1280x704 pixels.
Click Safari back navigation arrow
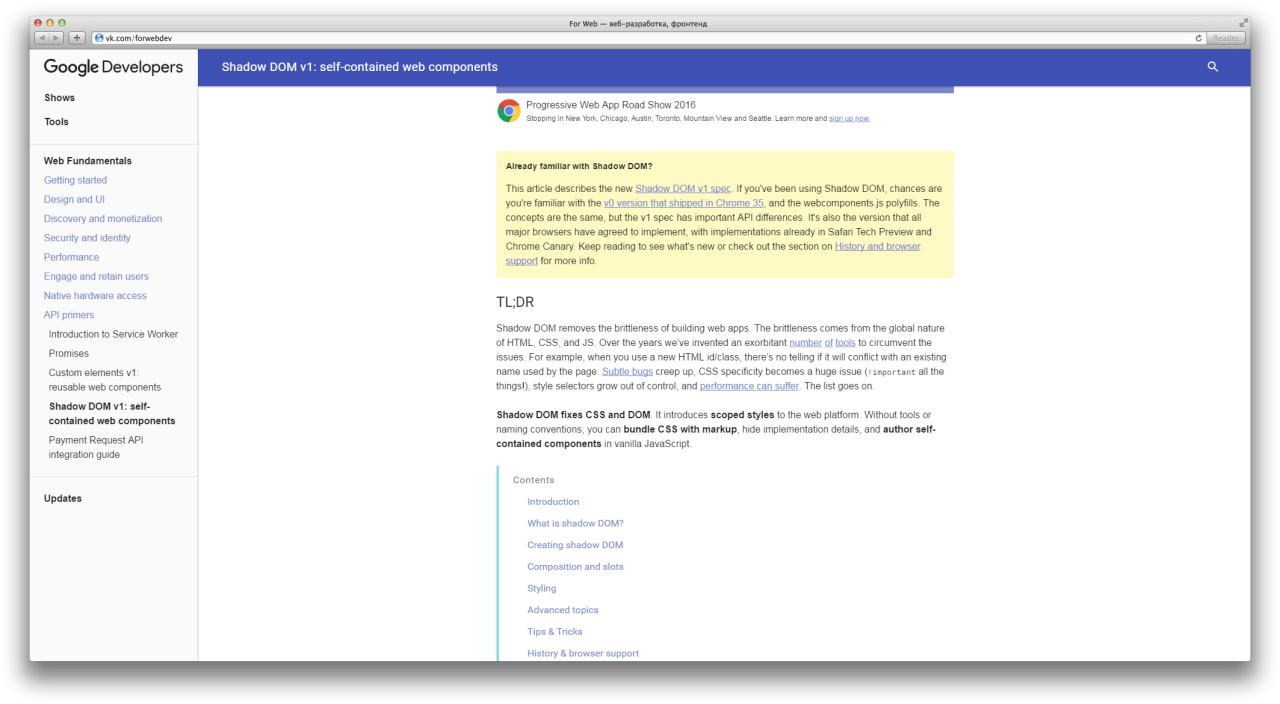point(43,38)
